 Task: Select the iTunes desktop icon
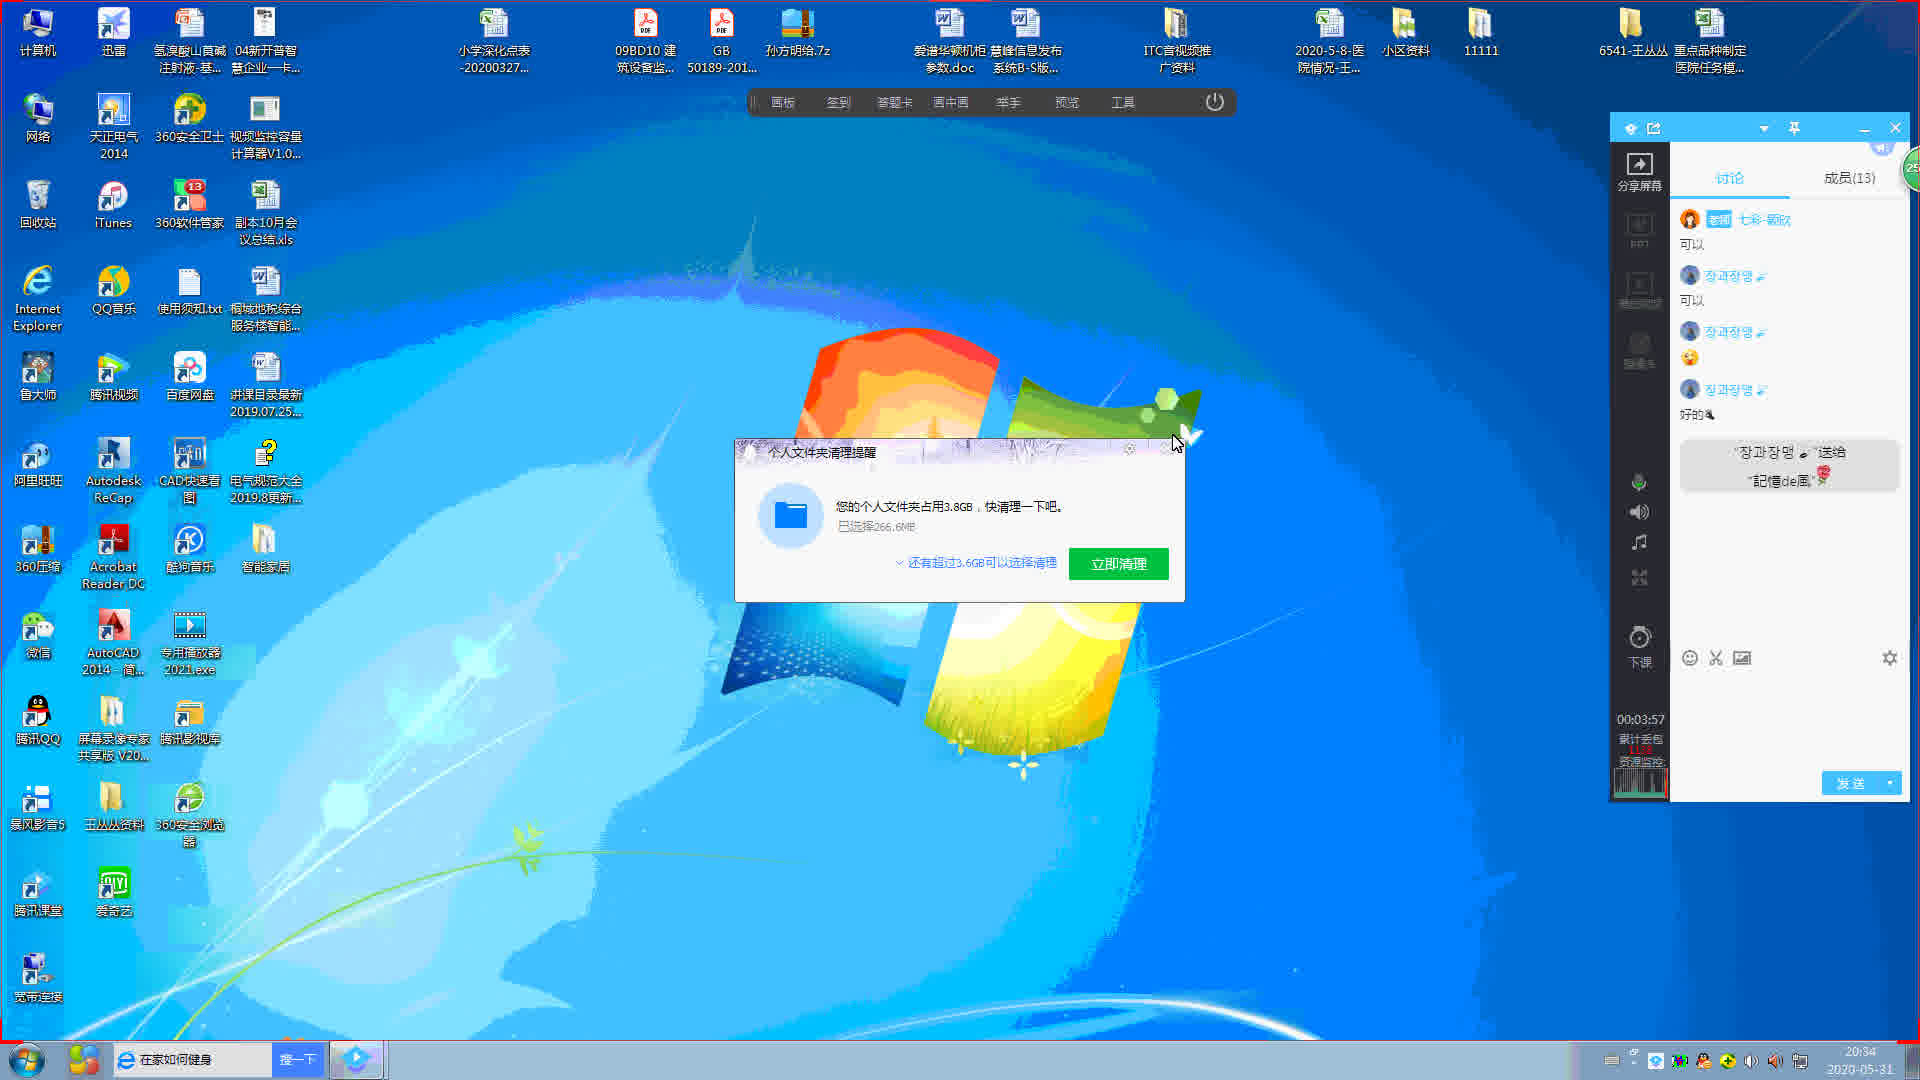(113, 204)
